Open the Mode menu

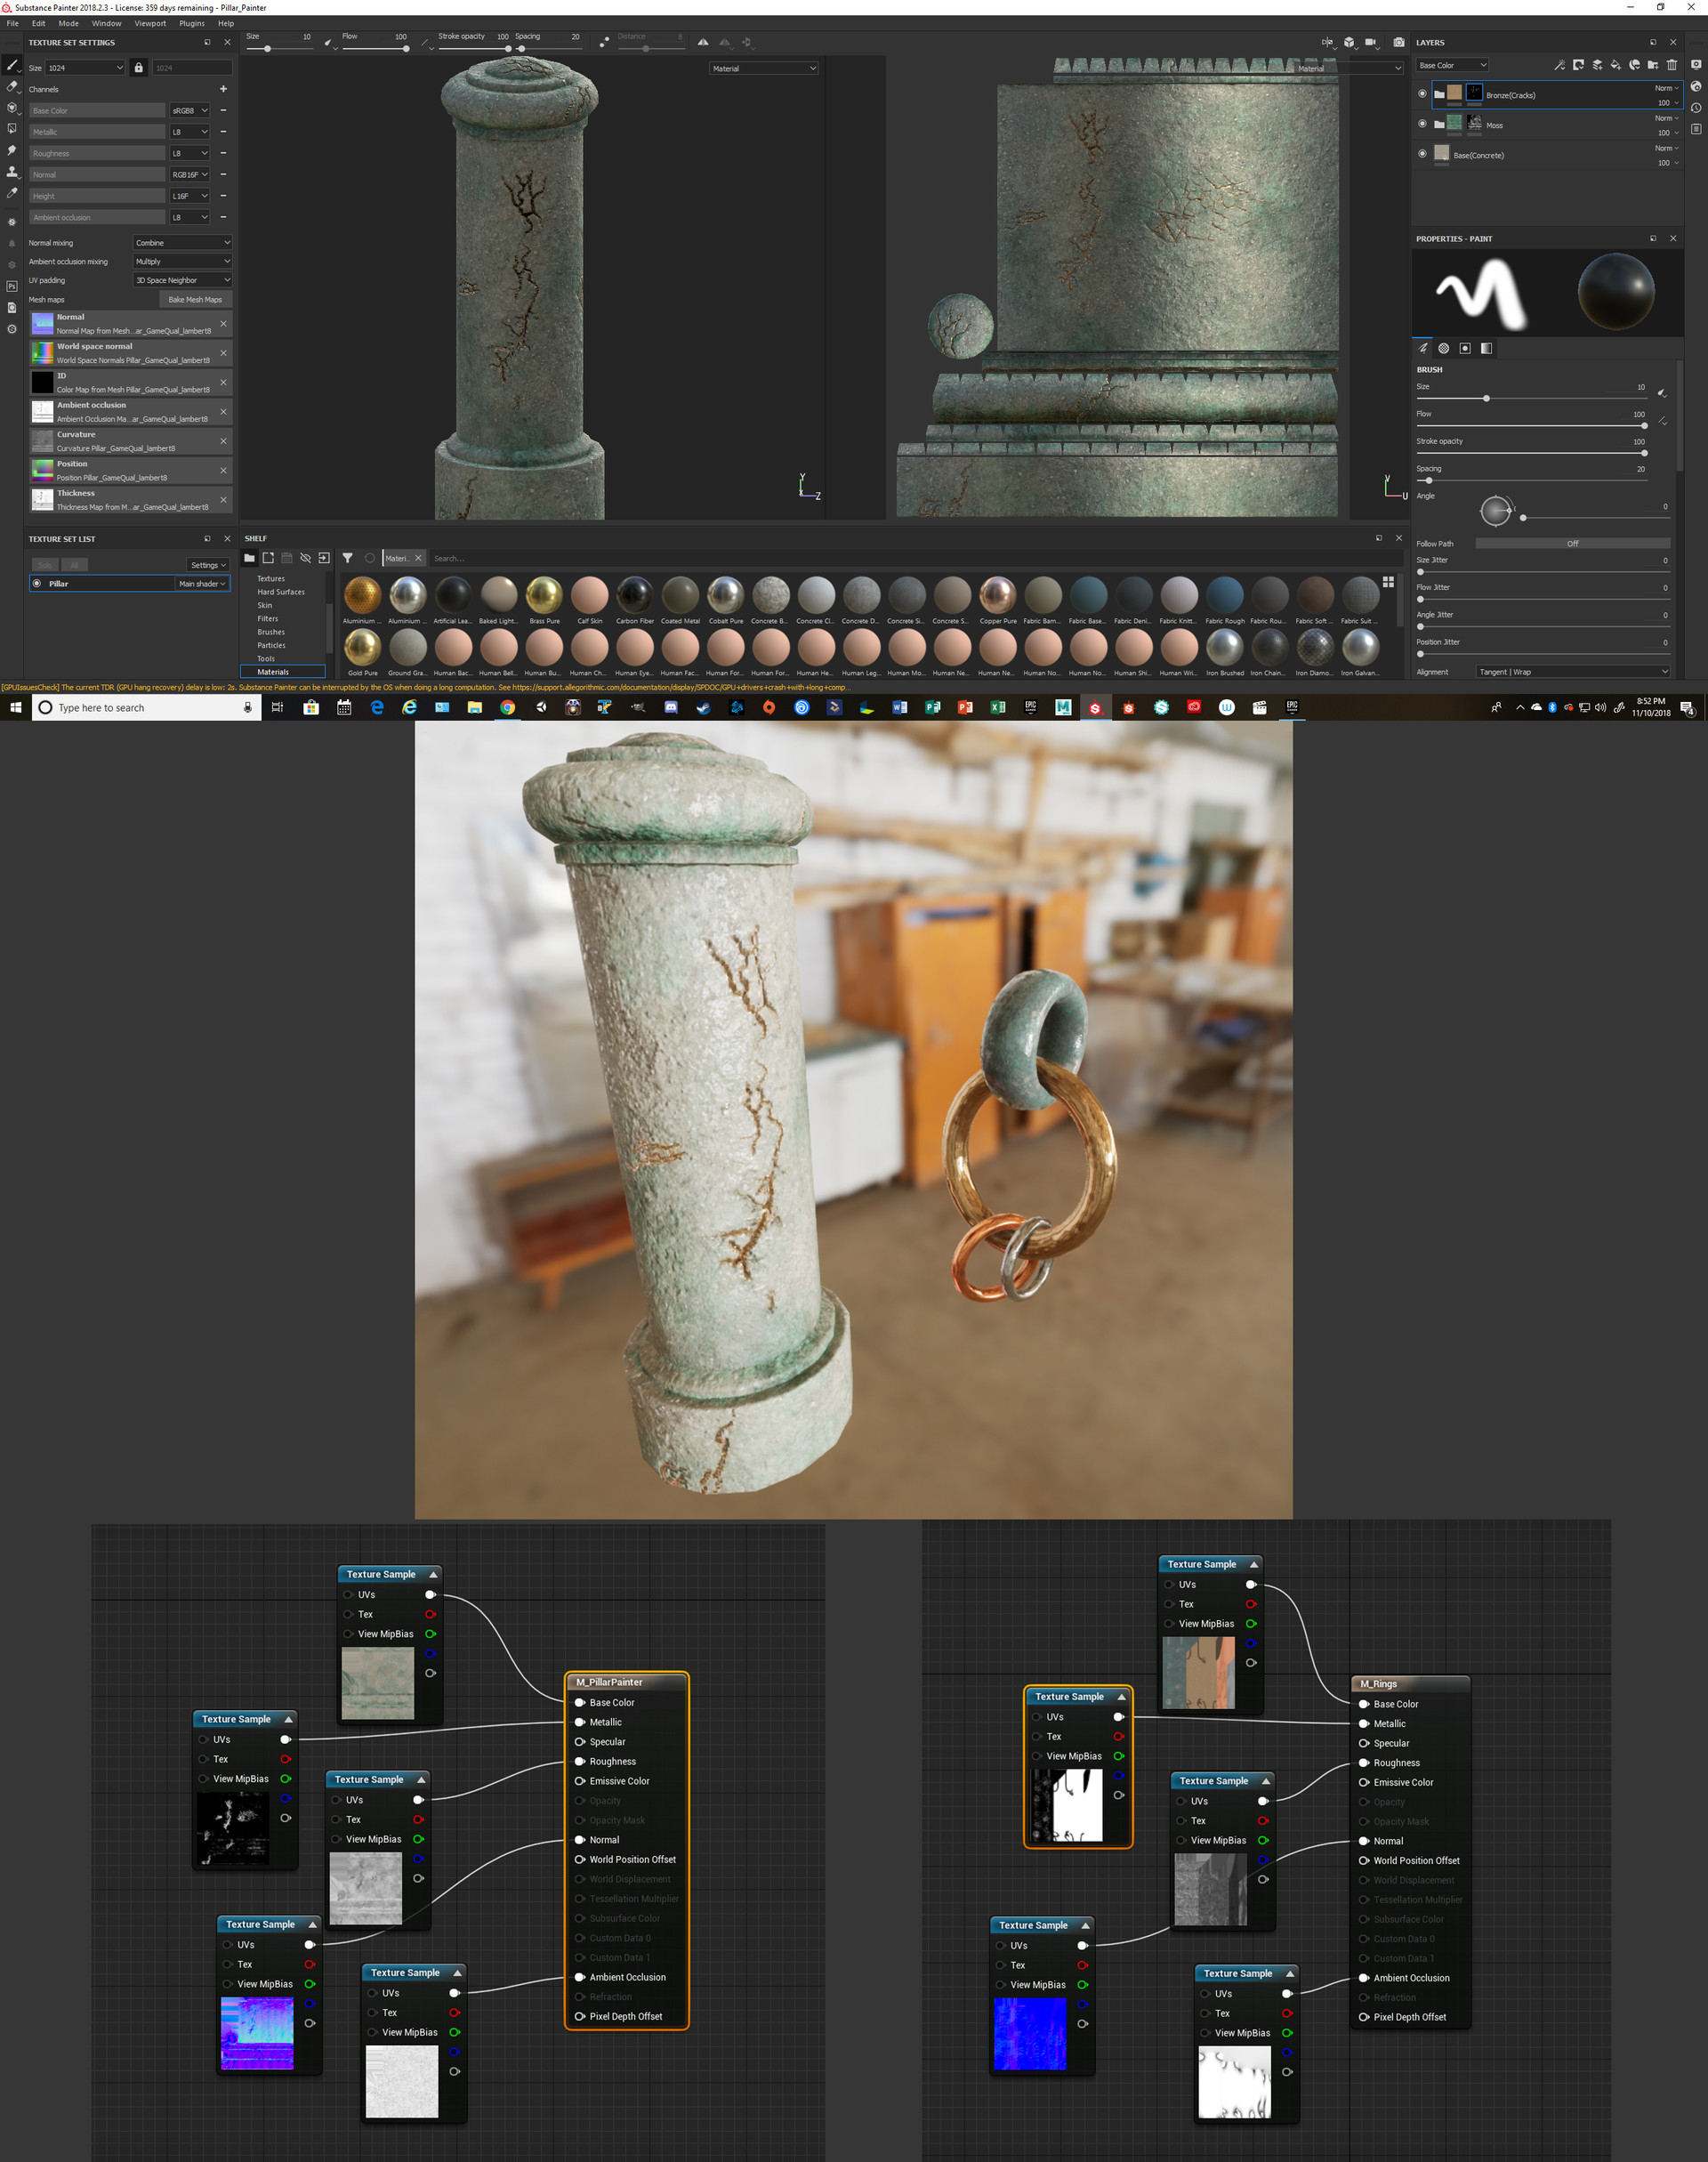(68, 23)
